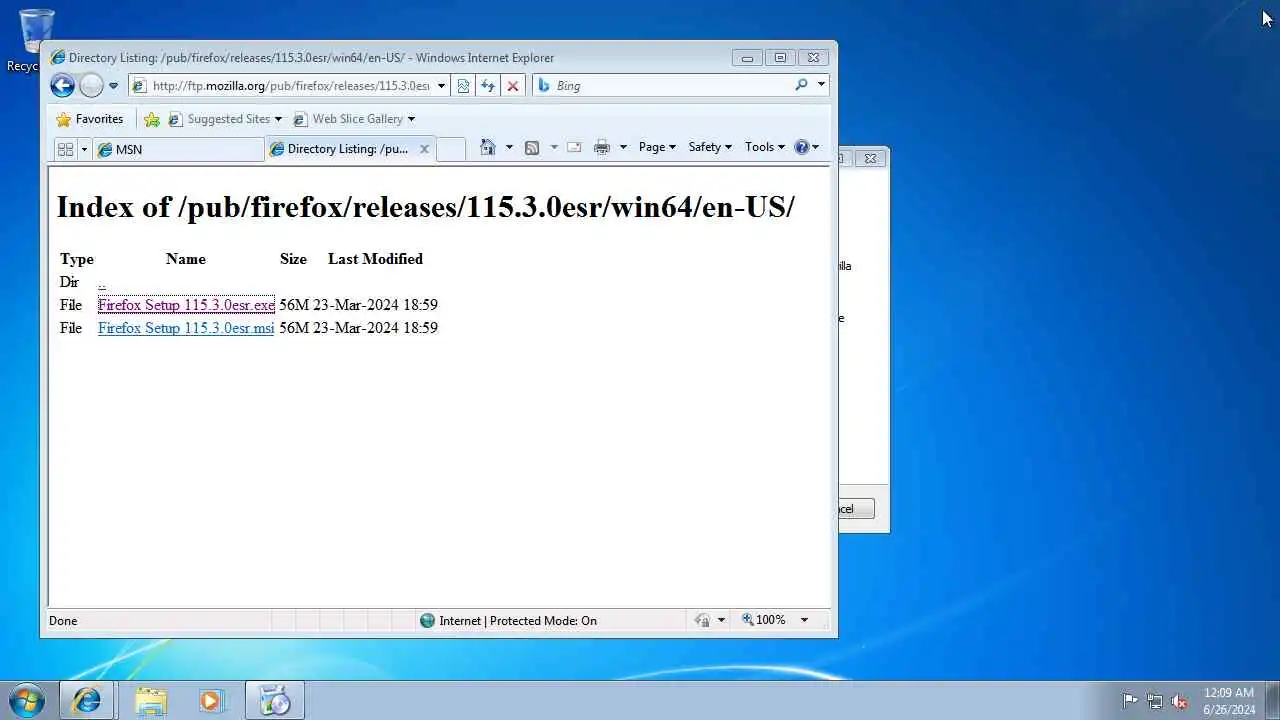Launch Windows Media Player from taskbar
The width and height of the screenshot is (1280, 720).
(x=212, y=701)
